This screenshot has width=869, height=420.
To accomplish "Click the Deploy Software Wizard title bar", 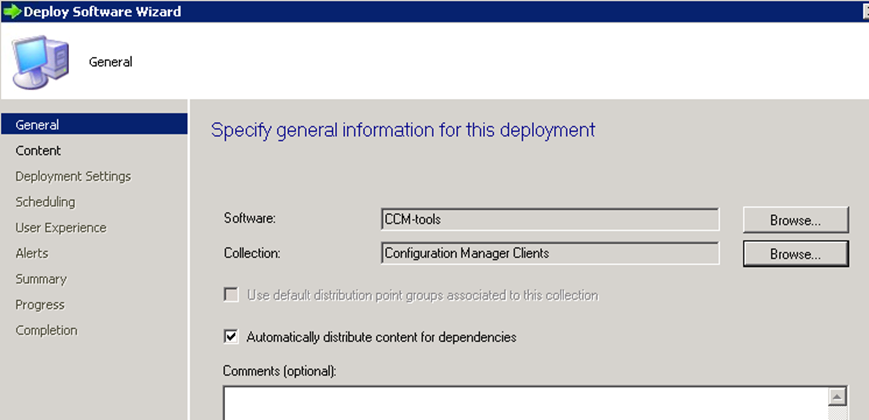I will click(434, 11).
